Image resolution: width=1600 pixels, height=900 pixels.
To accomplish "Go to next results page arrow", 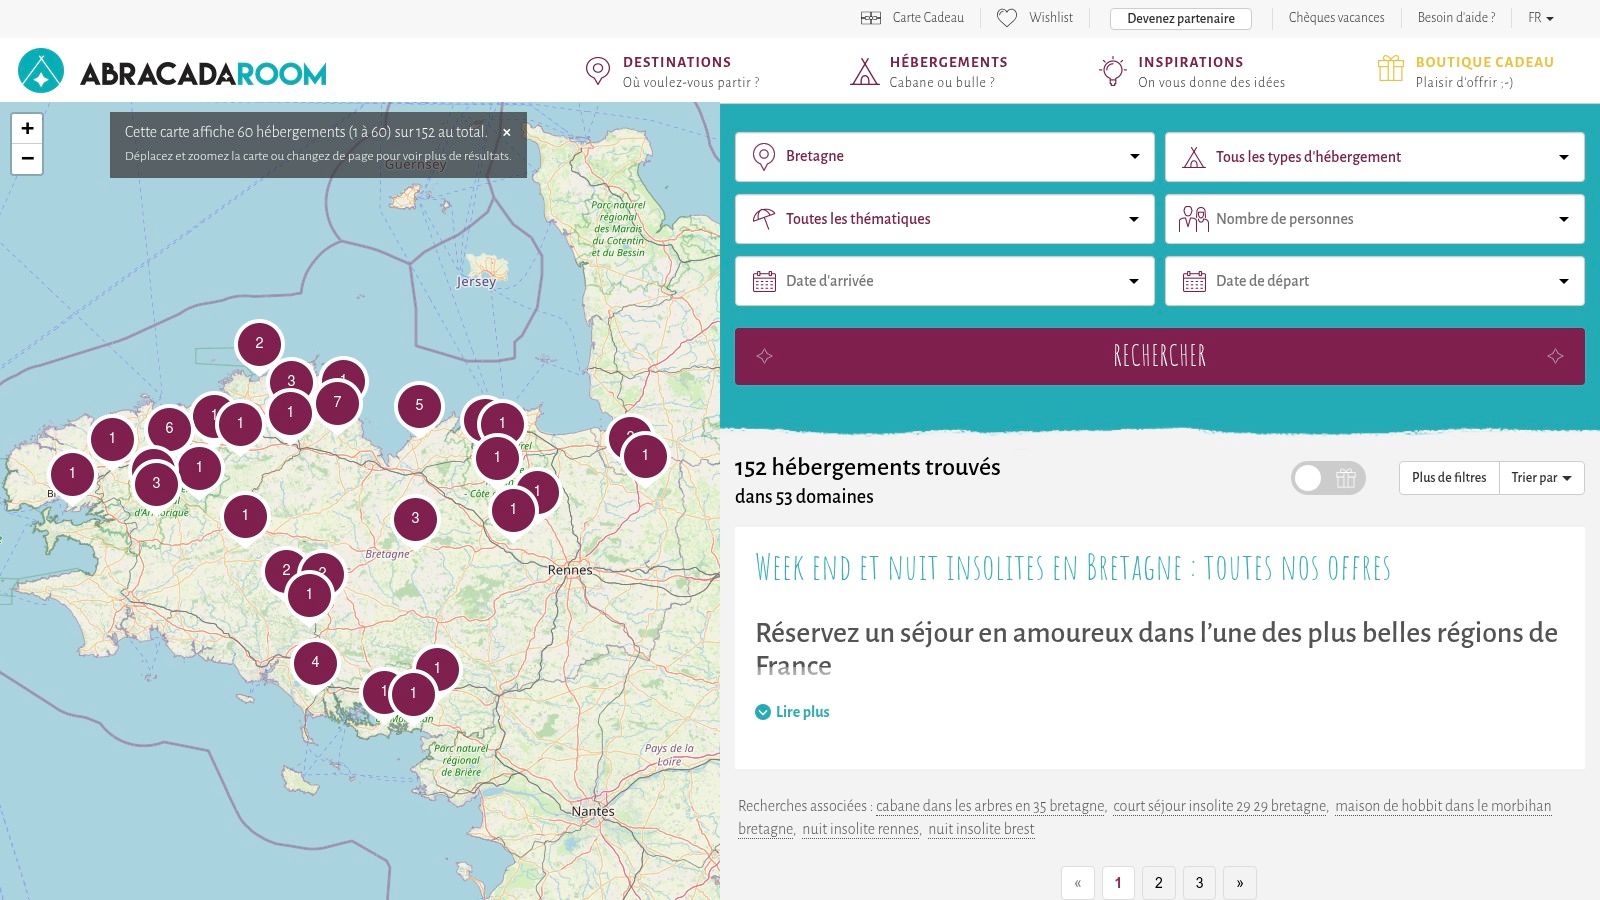I will pos(1240,883).
